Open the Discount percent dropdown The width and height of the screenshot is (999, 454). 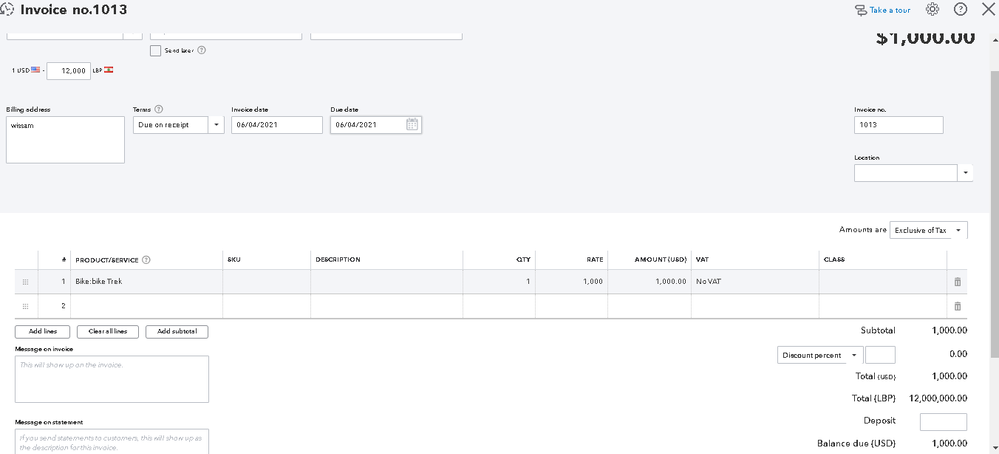pyautogui.click(x=819, y=355)
